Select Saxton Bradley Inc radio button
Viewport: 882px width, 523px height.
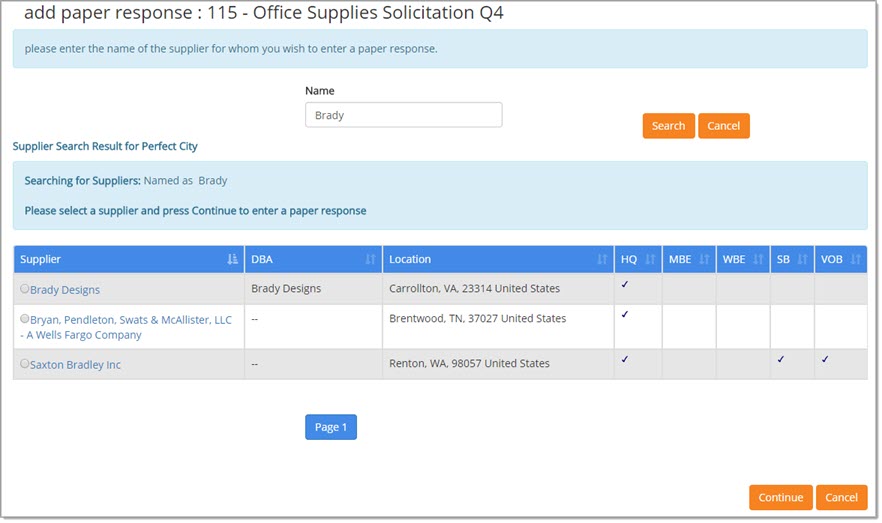[x=25, y=364]
